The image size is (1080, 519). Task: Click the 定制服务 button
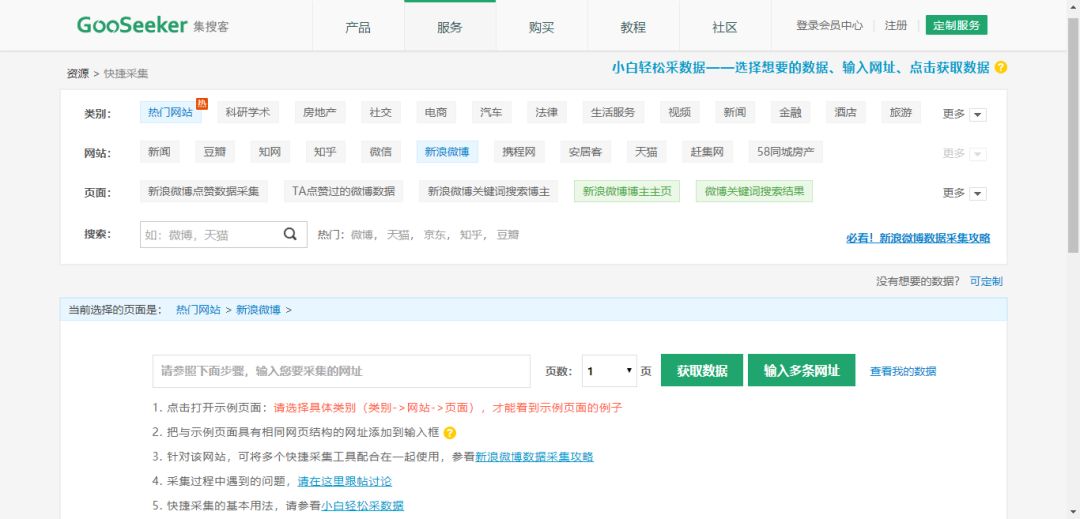[x=956, y=25]
